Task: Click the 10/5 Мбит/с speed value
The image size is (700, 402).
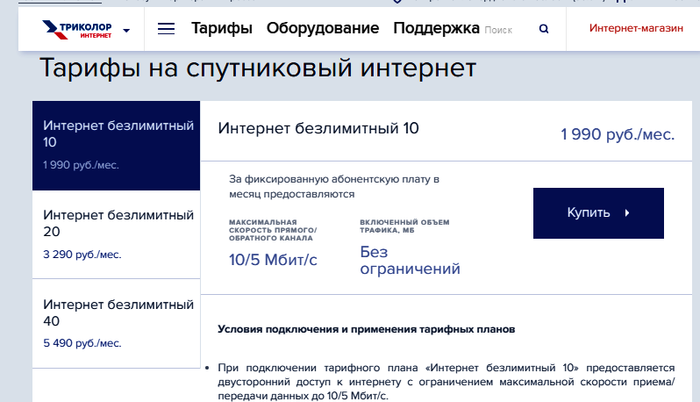Action: coord(273,260)
